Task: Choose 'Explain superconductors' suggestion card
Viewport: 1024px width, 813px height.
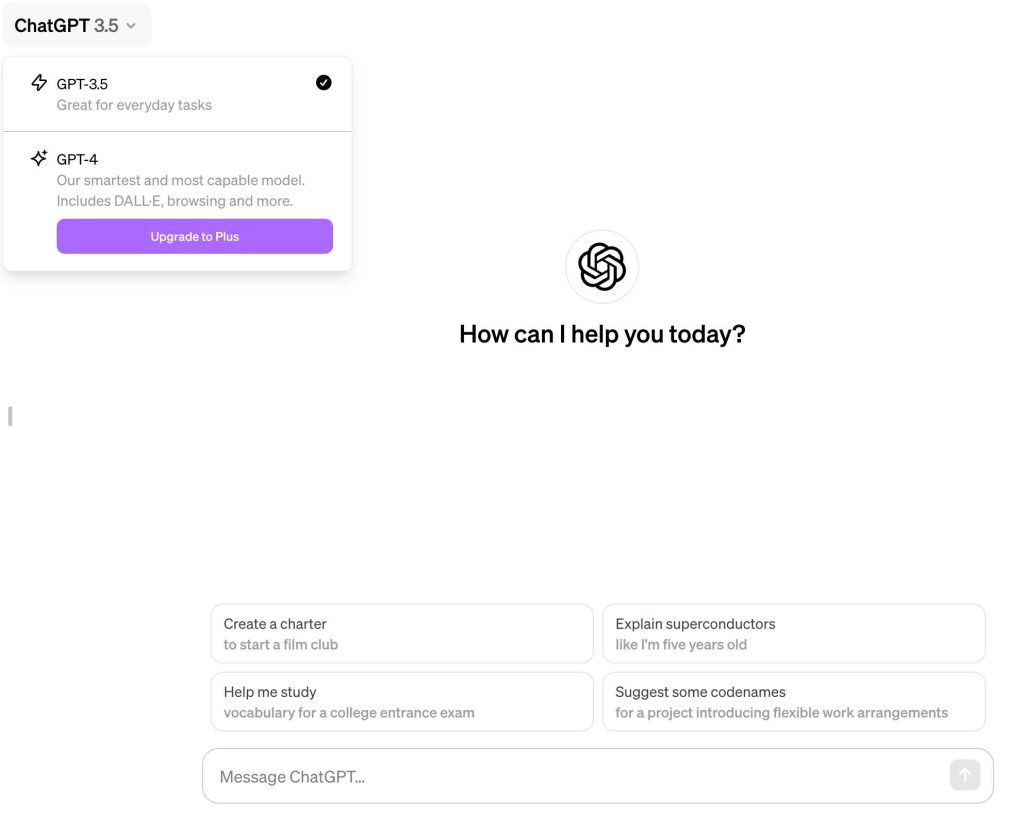Action: 793,633
